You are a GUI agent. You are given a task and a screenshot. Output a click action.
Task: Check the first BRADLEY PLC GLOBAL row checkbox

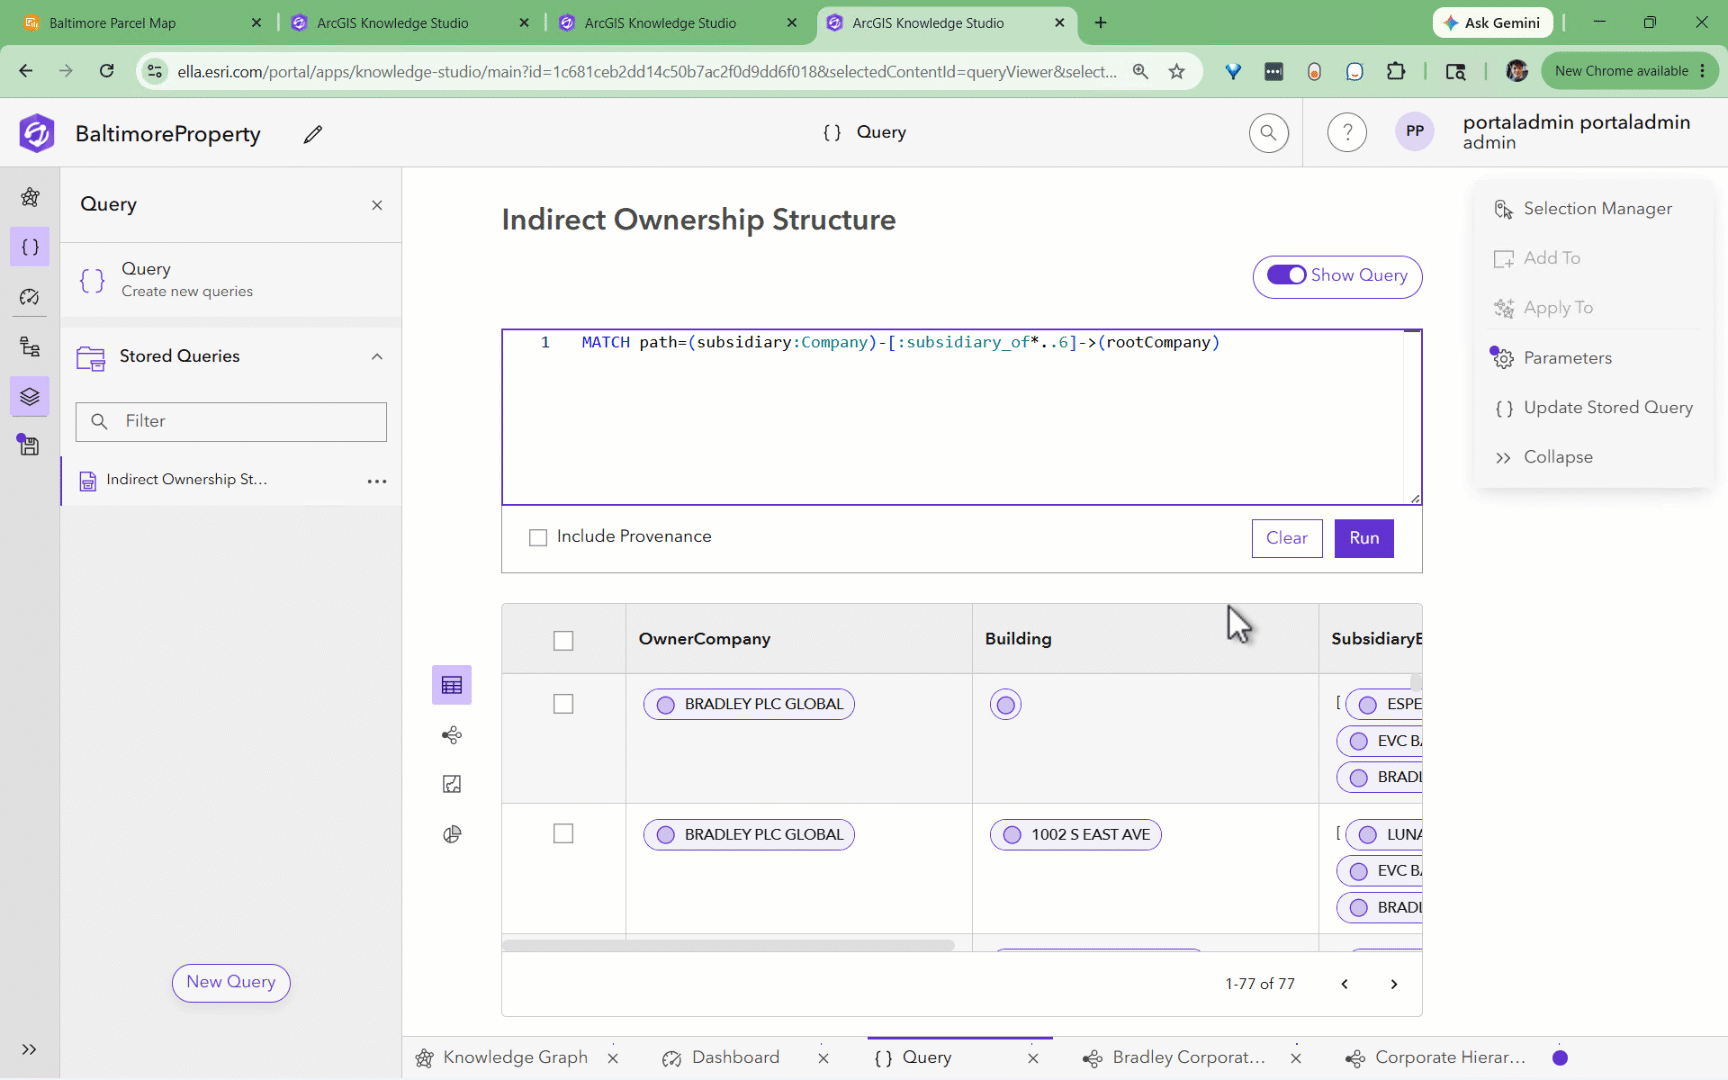[x=564, y=704]
